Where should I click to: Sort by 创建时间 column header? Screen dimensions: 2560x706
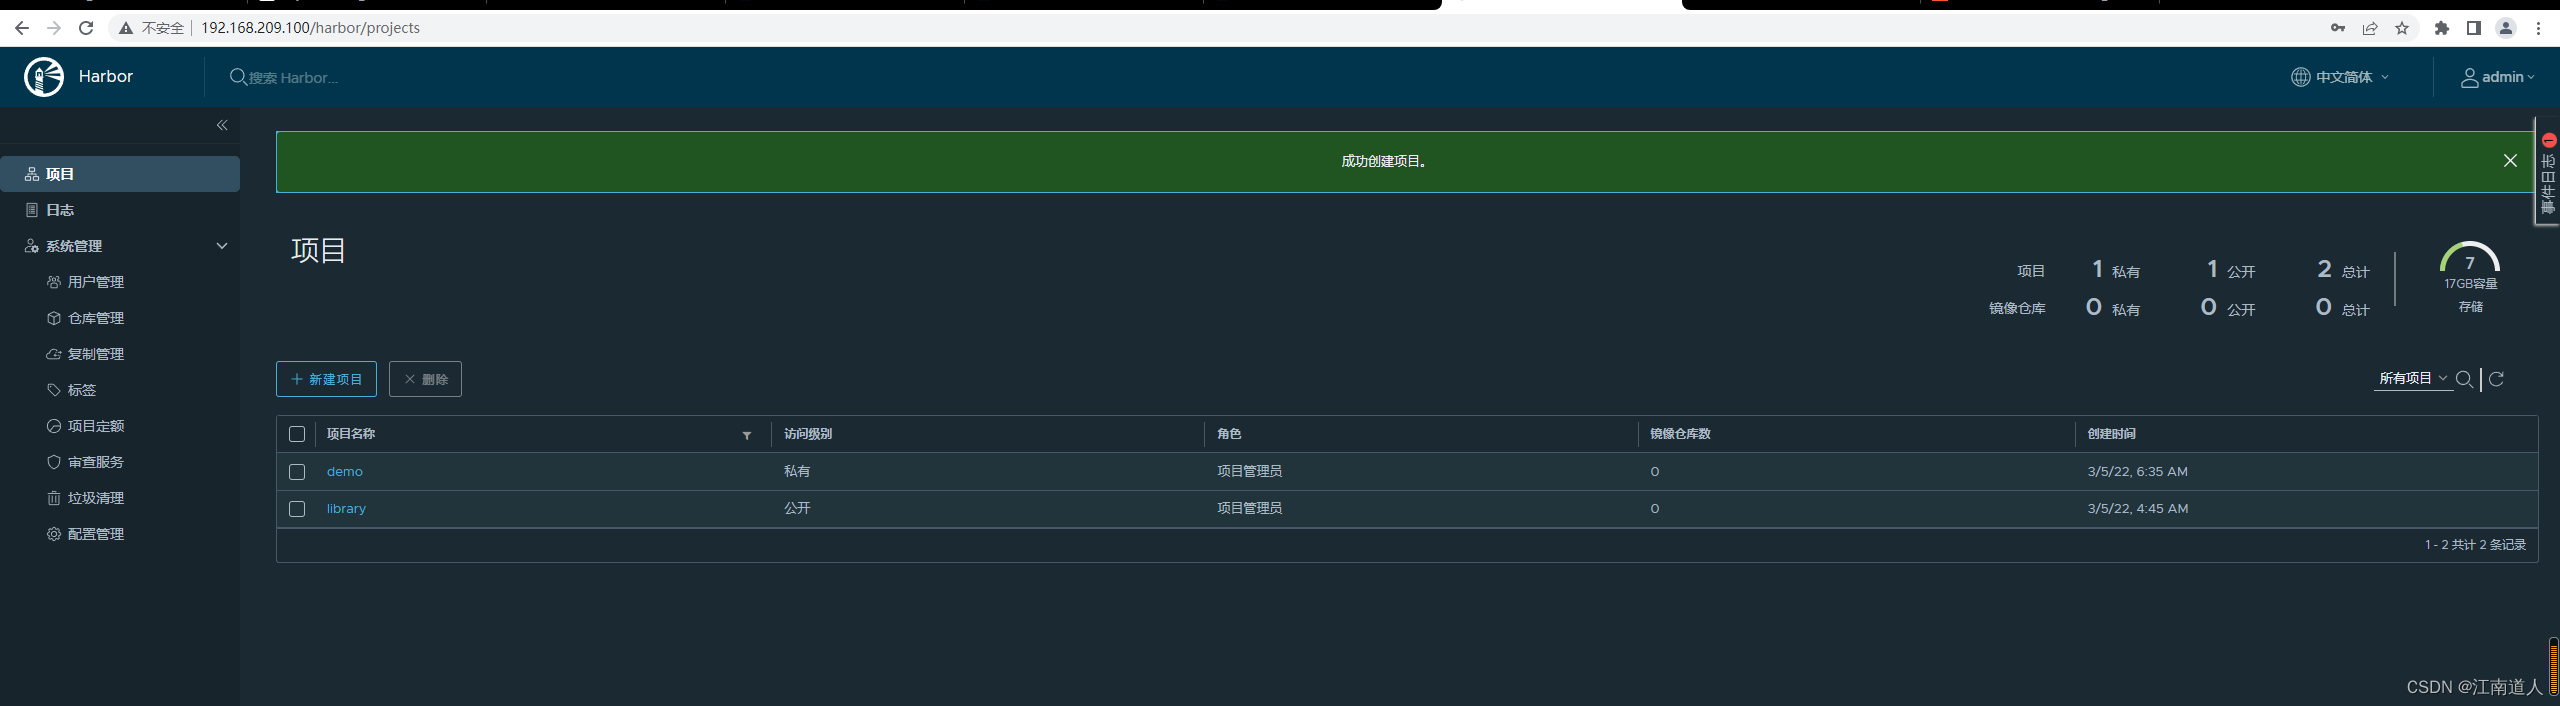point(2112,434)
